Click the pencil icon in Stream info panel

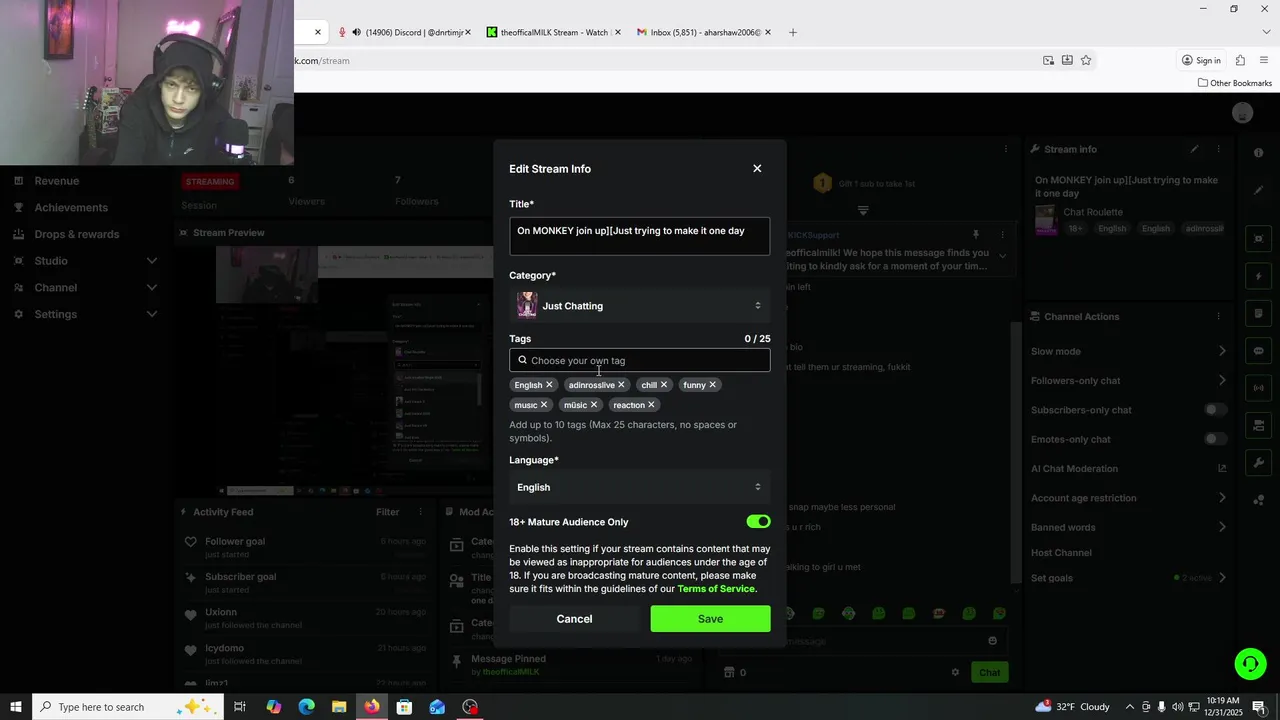coord(1194,149)
